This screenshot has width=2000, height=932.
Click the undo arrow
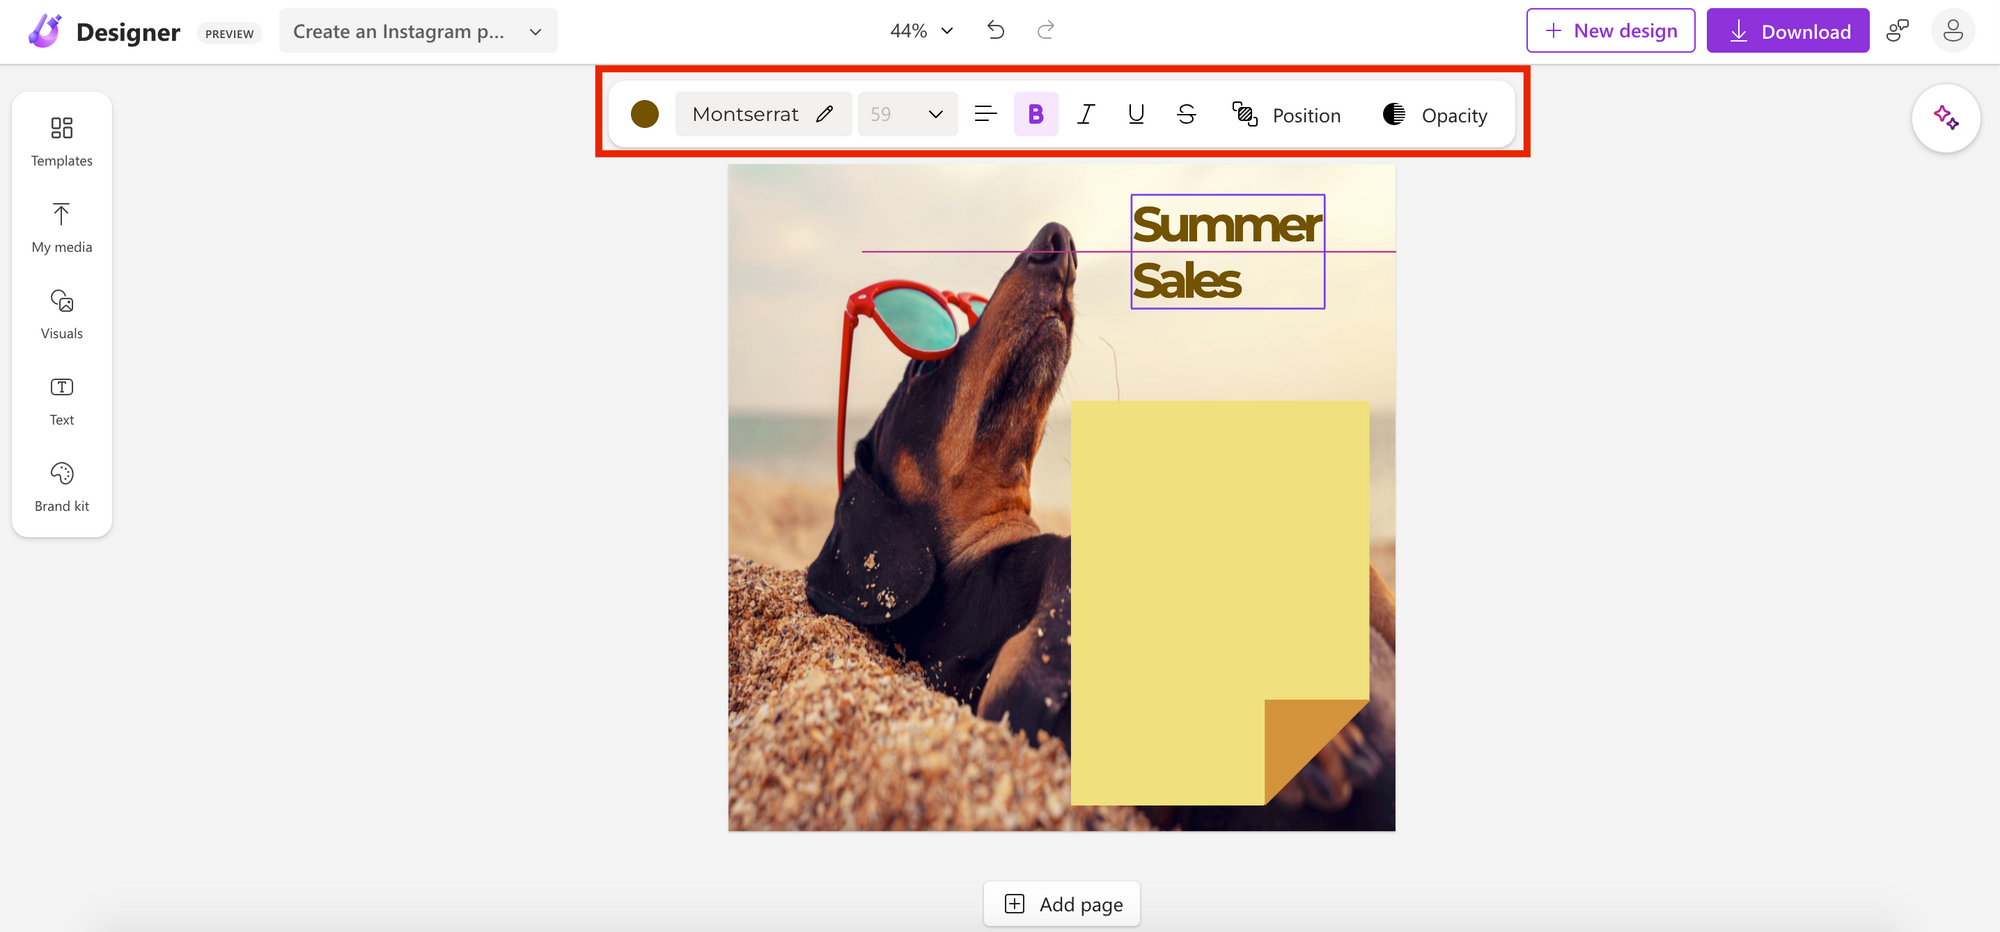[995, 31]
